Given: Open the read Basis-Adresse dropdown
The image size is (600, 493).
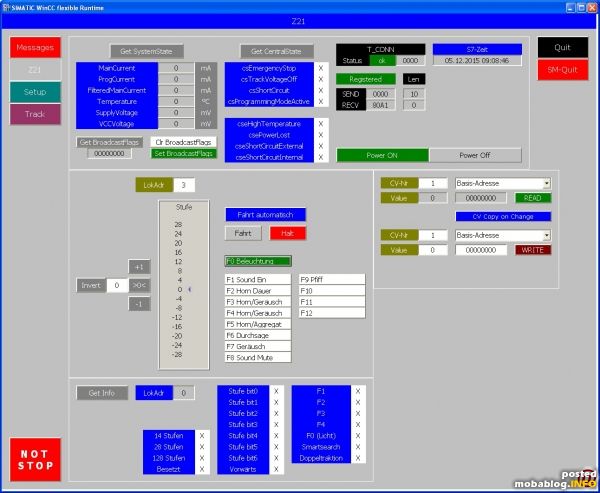Looking at the screenshot, I should [547, 183].
